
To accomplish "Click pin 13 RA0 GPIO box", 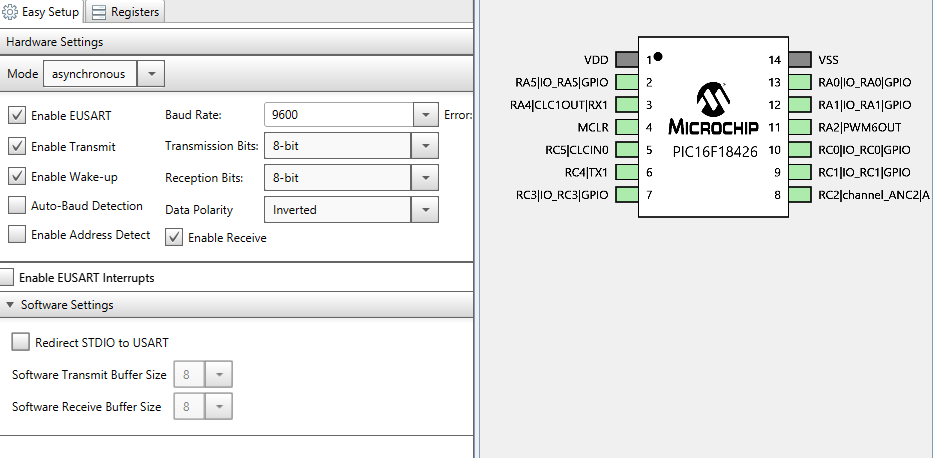I will tap(800, 82).
